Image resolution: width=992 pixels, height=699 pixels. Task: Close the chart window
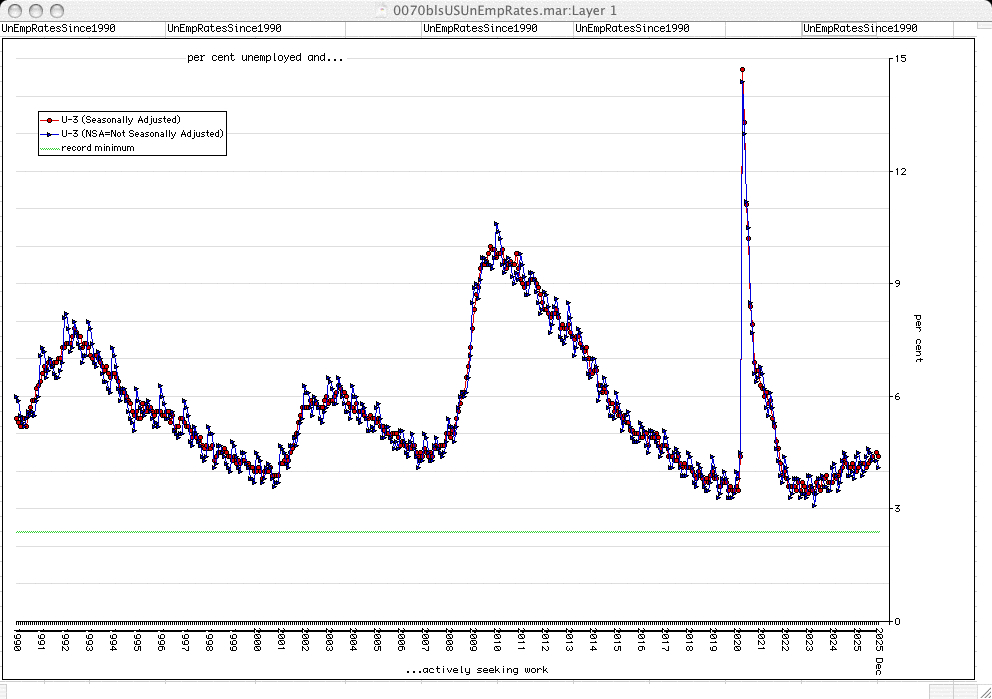13,10
